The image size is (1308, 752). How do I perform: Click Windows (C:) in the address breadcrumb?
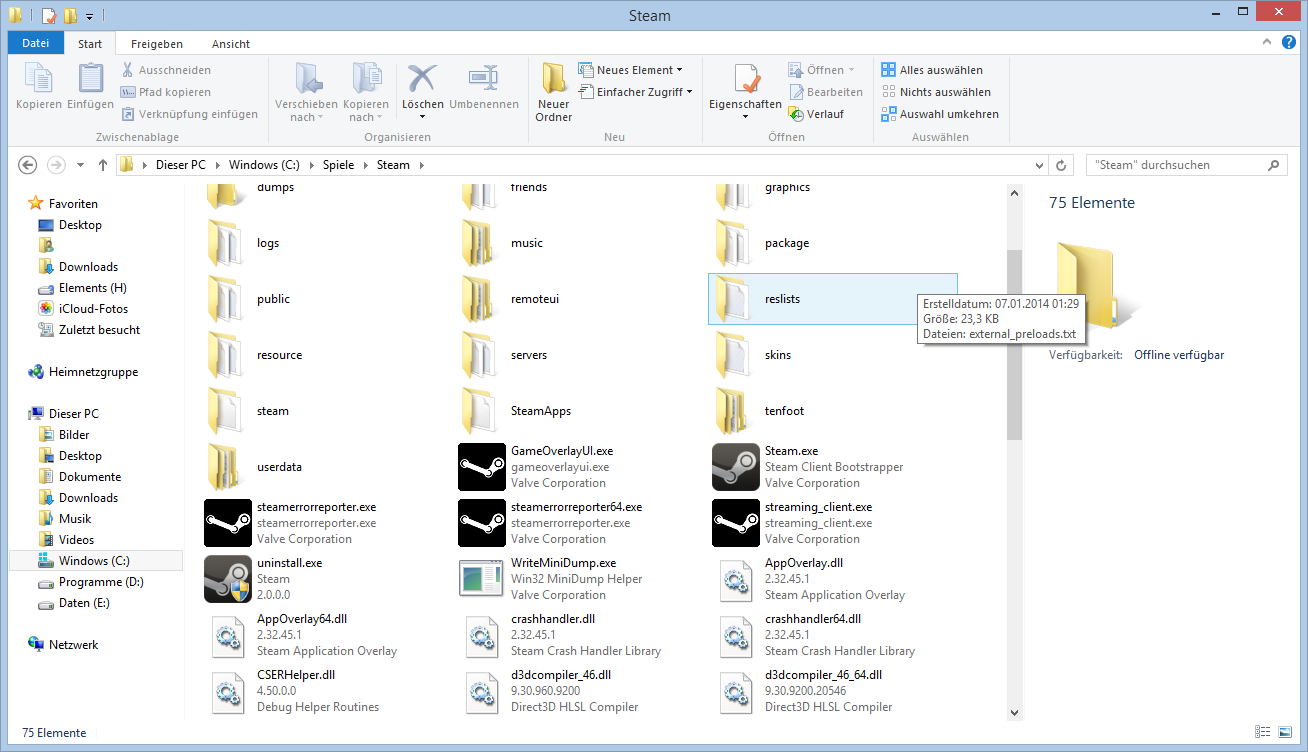pos(264,165)
